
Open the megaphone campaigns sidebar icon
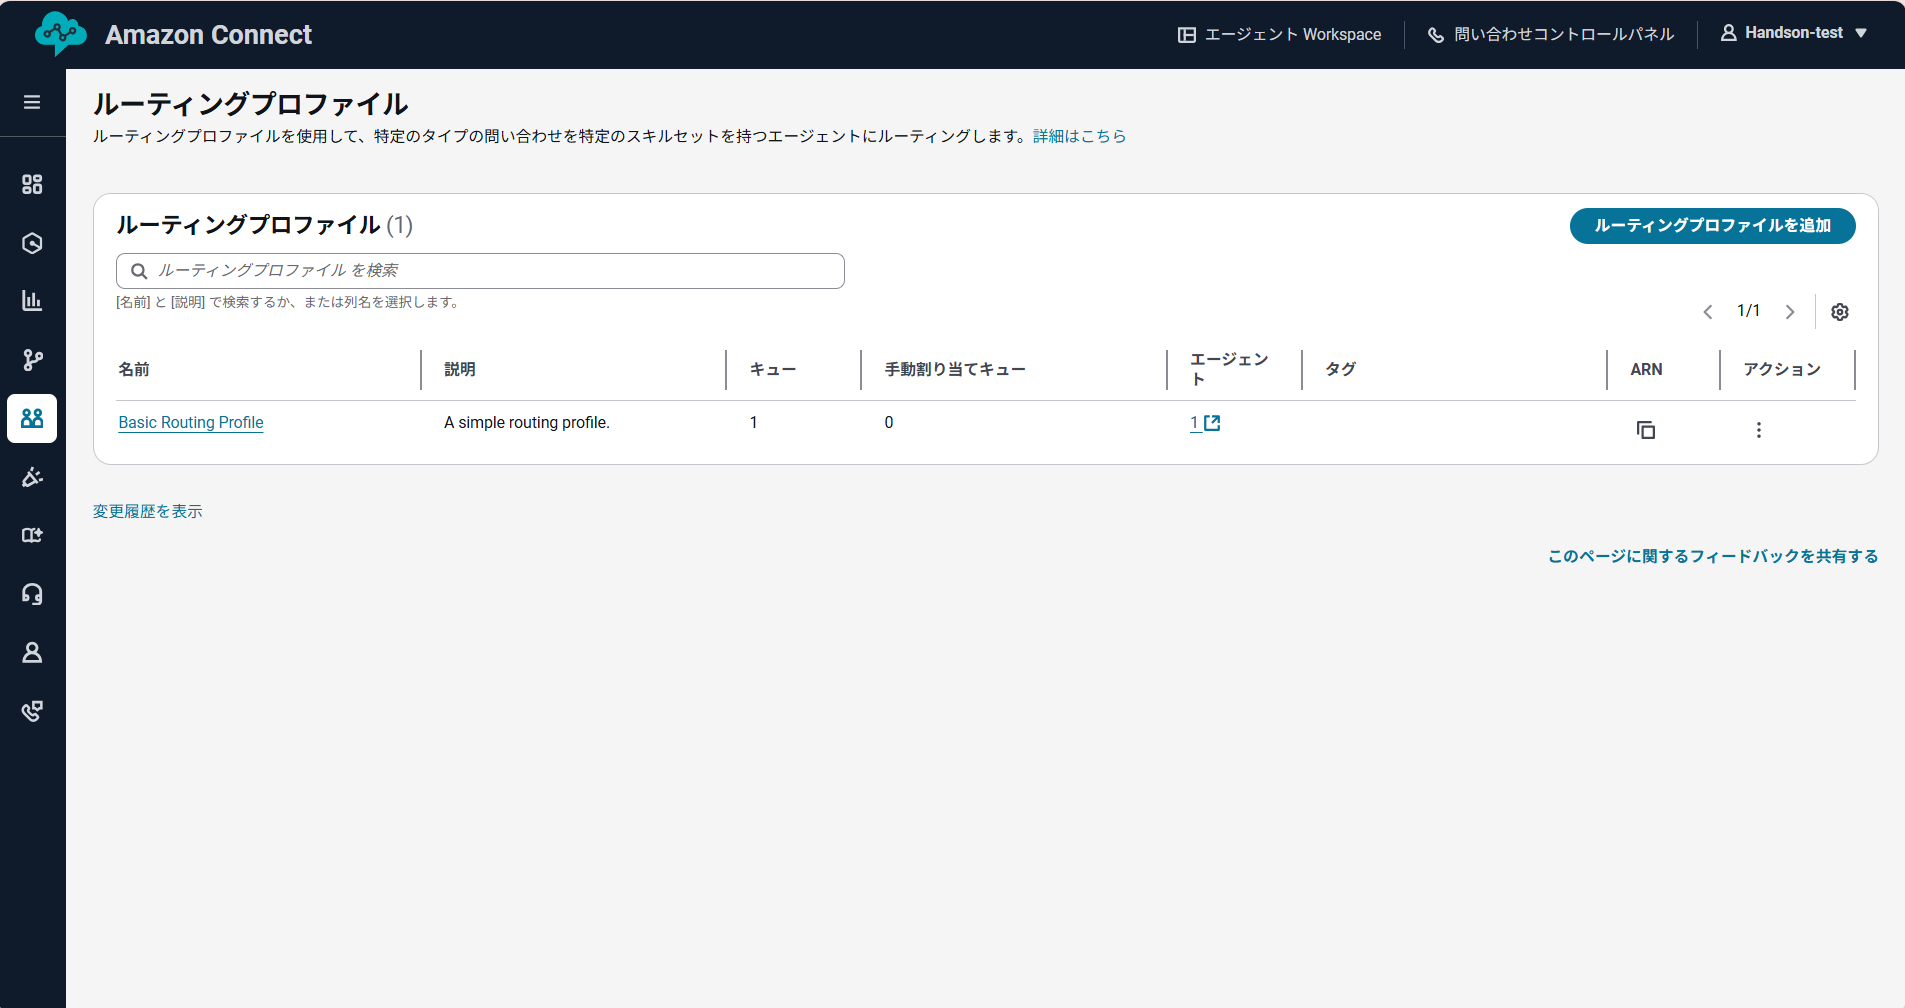coord(33,477)
